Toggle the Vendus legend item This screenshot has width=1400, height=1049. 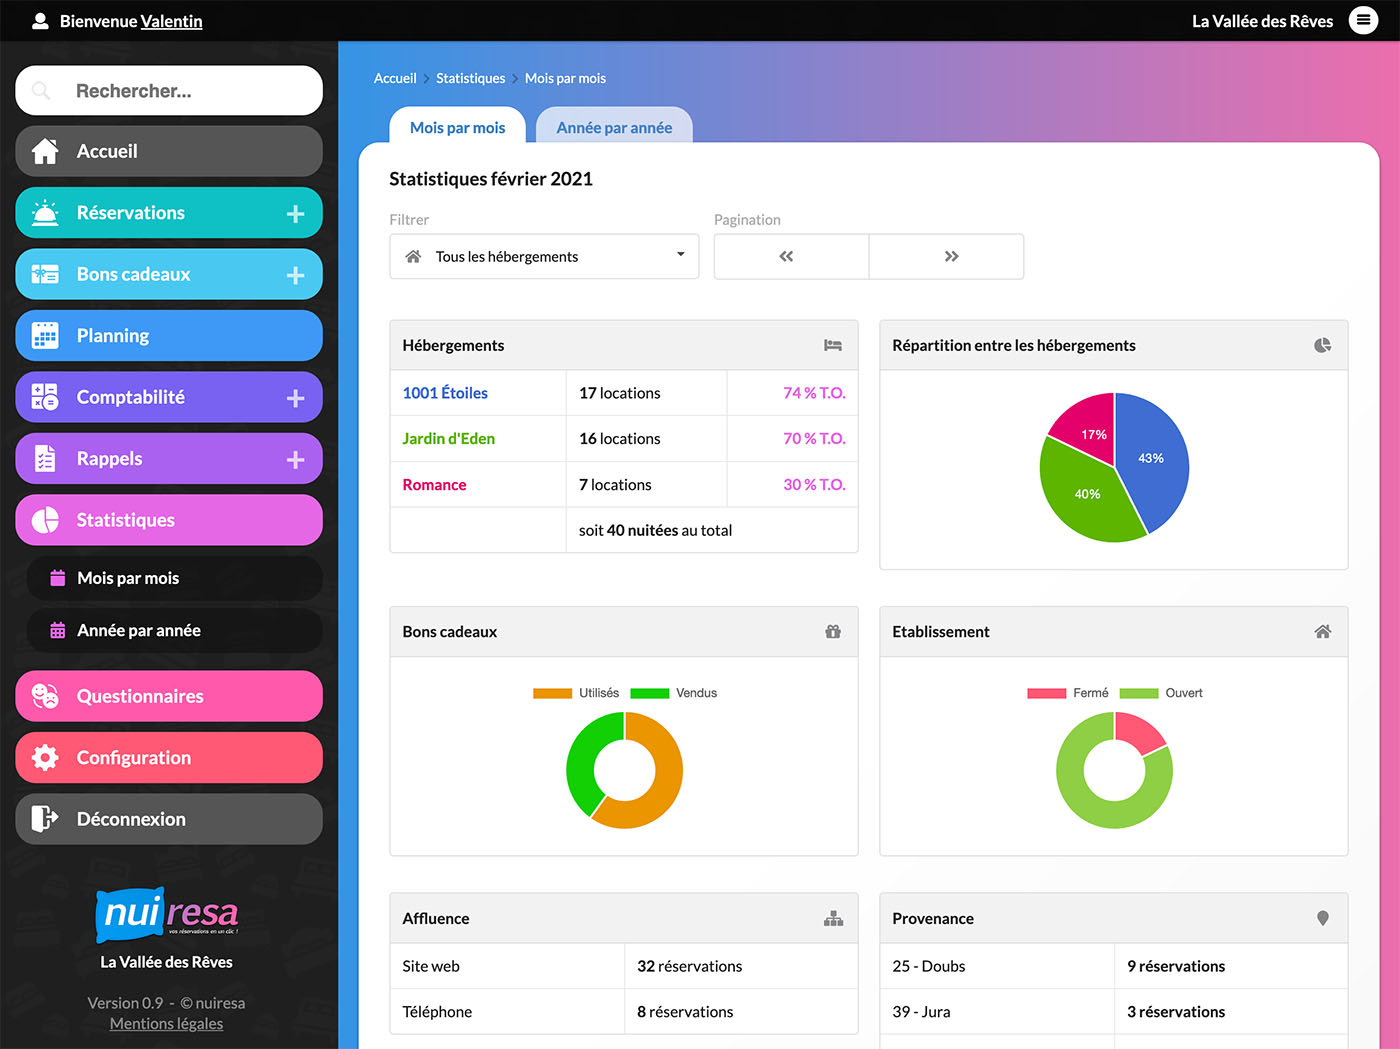click(x=674, y=693)
